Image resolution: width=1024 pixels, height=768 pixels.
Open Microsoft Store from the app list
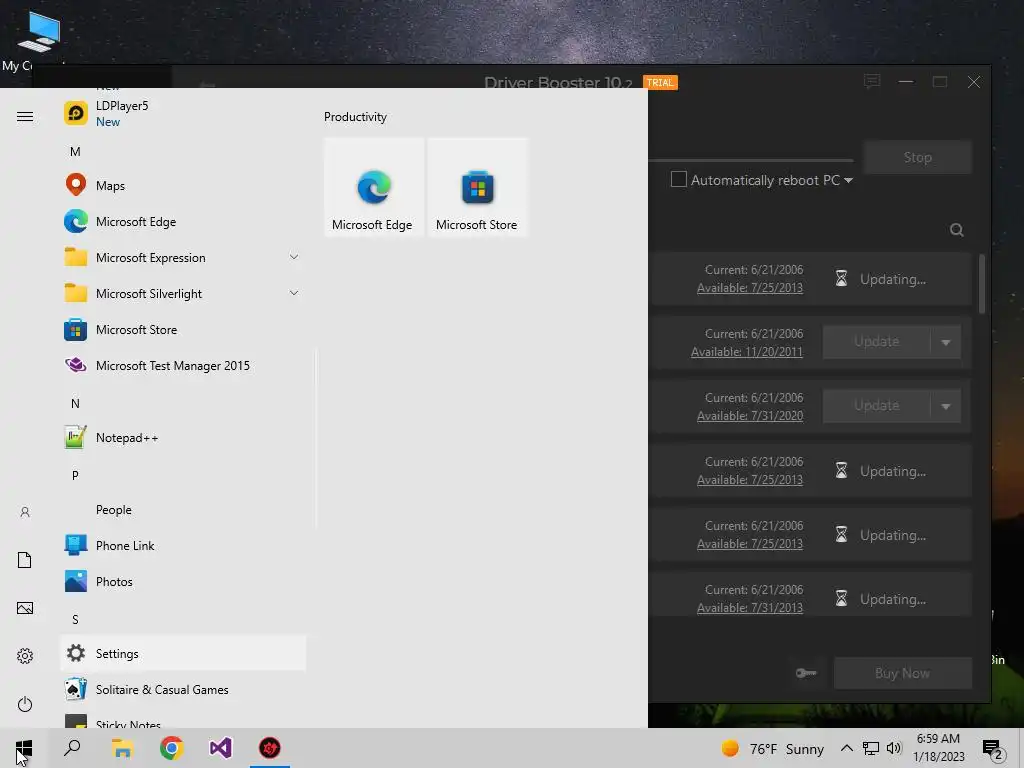183,329
